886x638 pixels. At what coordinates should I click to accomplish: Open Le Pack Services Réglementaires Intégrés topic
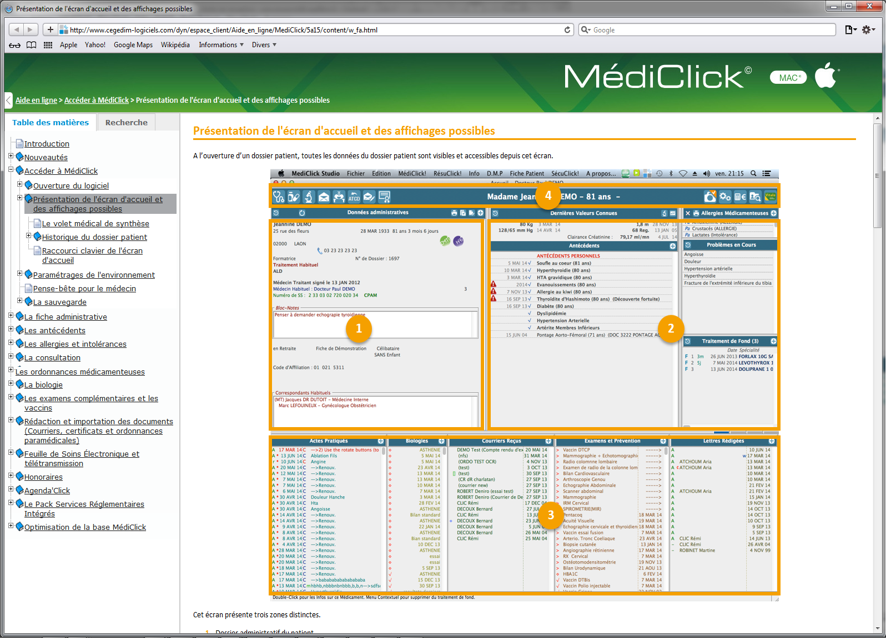pos(84,509)
